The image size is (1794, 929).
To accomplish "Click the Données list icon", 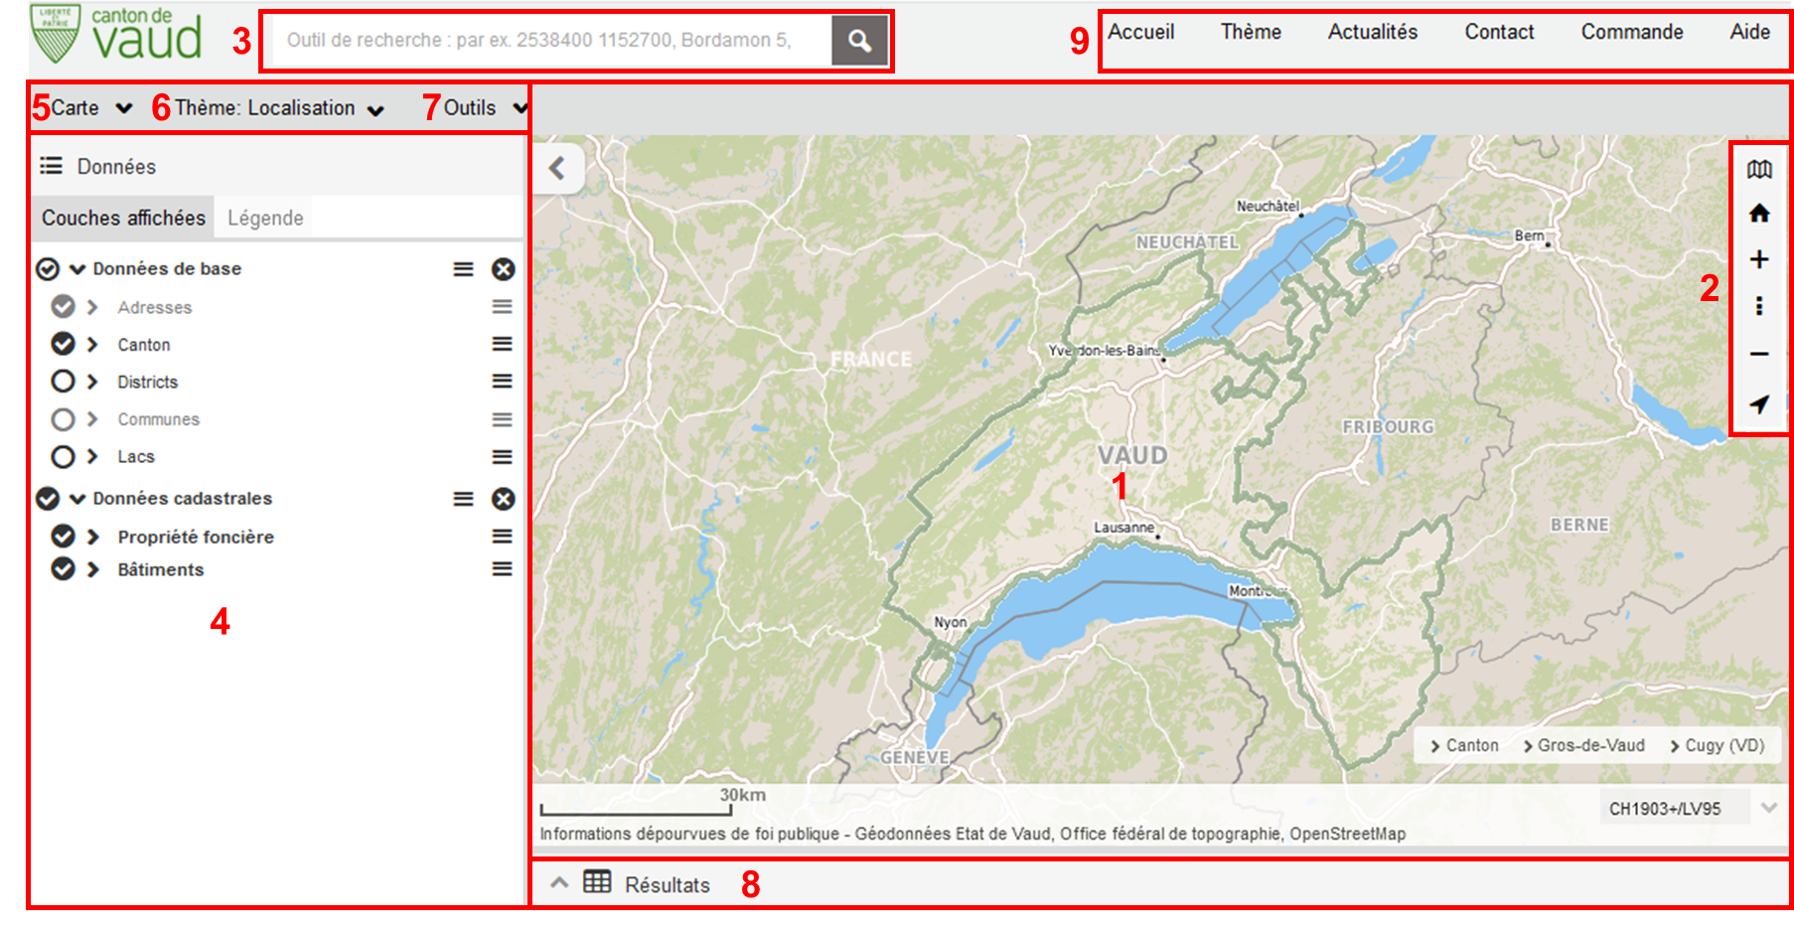I will (x=51, y=166).
